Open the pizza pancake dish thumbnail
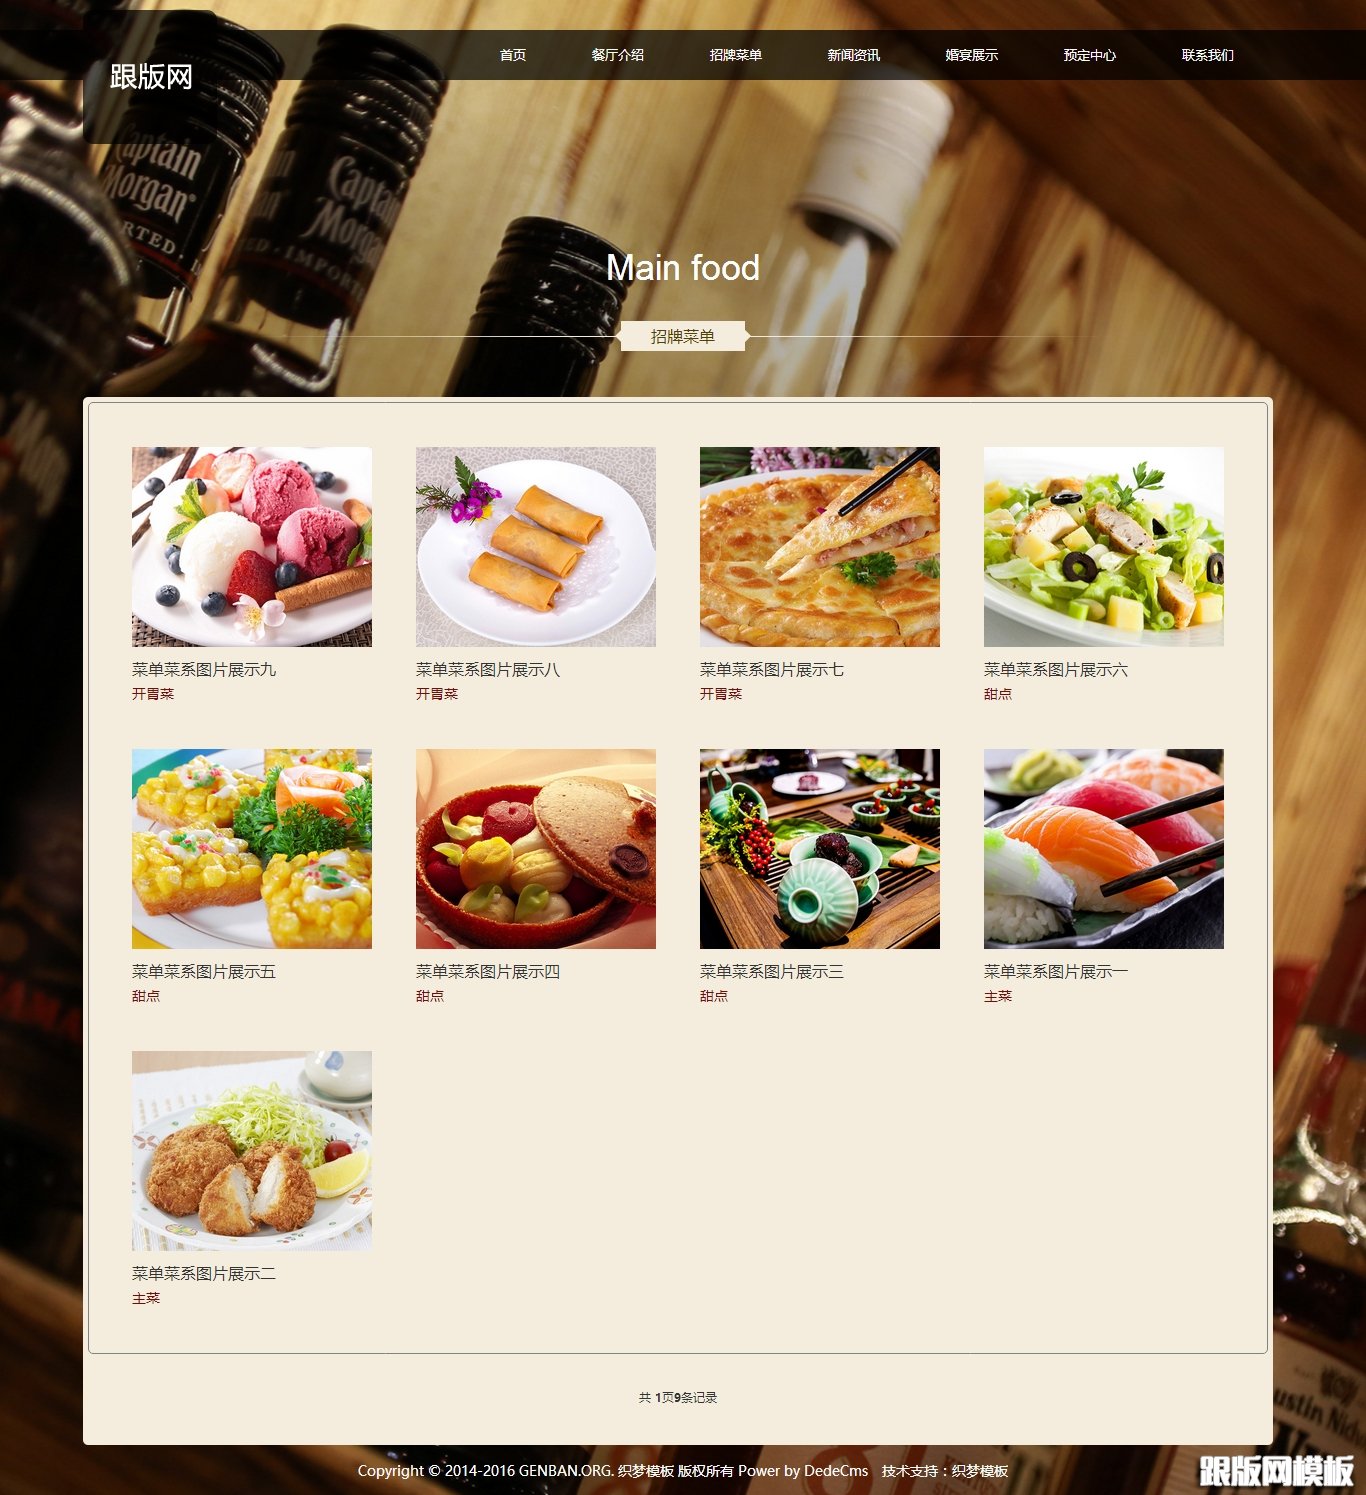The image size is (1366, 1495). [820, 547]
